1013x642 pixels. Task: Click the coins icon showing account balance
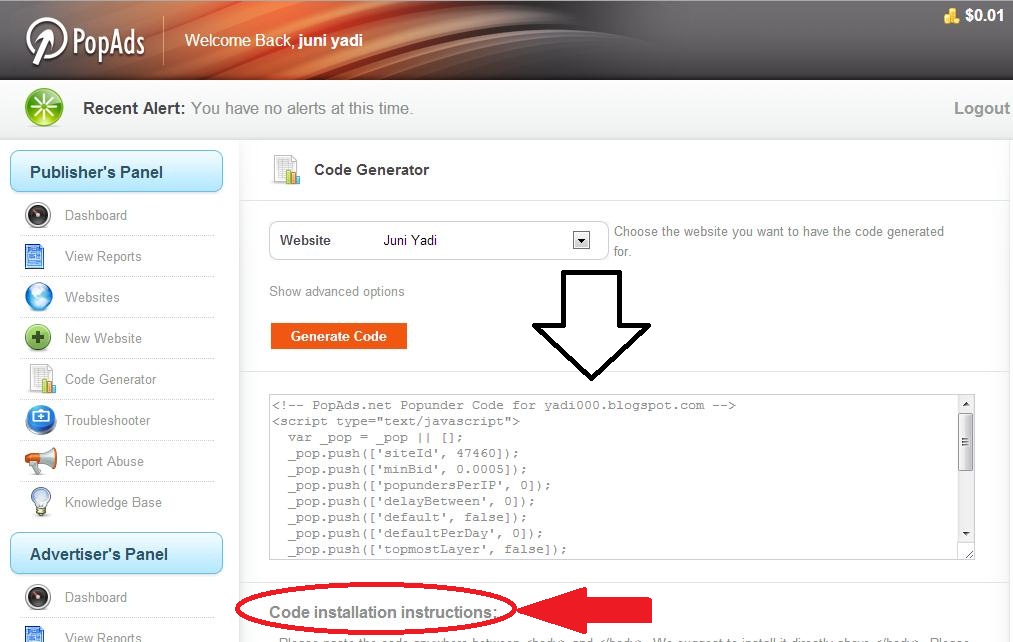[x=952, y=15]
